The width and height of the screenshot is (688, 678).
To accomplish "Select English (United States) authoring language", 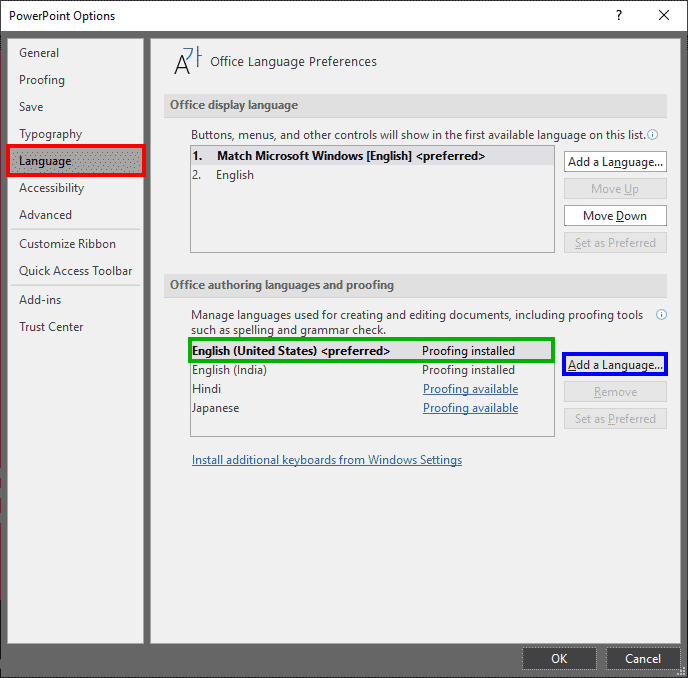I will (372, 351).
